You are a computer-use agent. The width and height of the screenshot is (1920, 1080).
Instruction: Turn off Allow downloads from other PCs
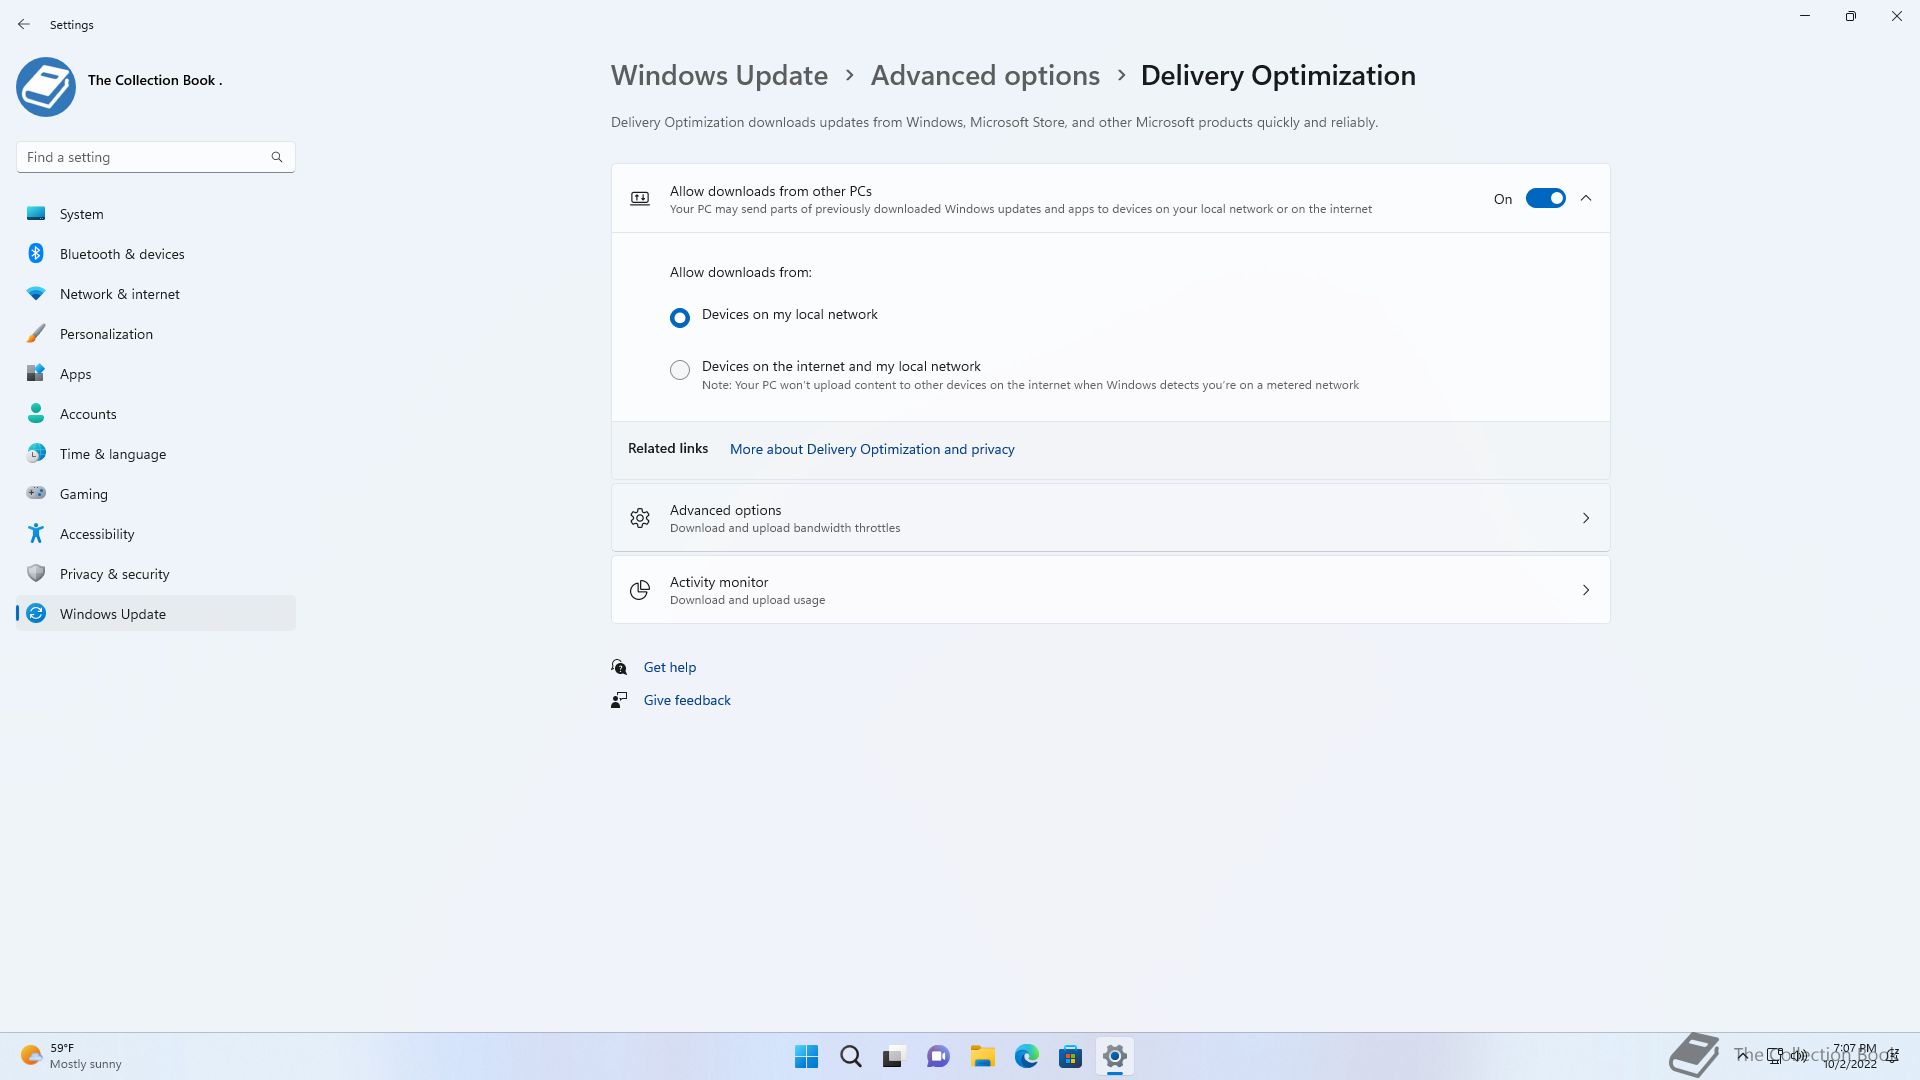(x=1545, y=198)
